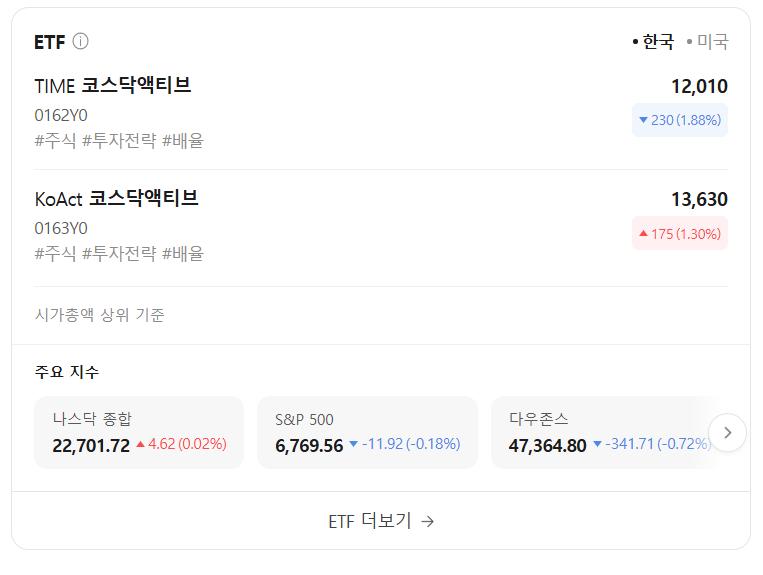Click the 13,630 price value
The height and width of the screenshot is (575, 763).
(699, 199)
